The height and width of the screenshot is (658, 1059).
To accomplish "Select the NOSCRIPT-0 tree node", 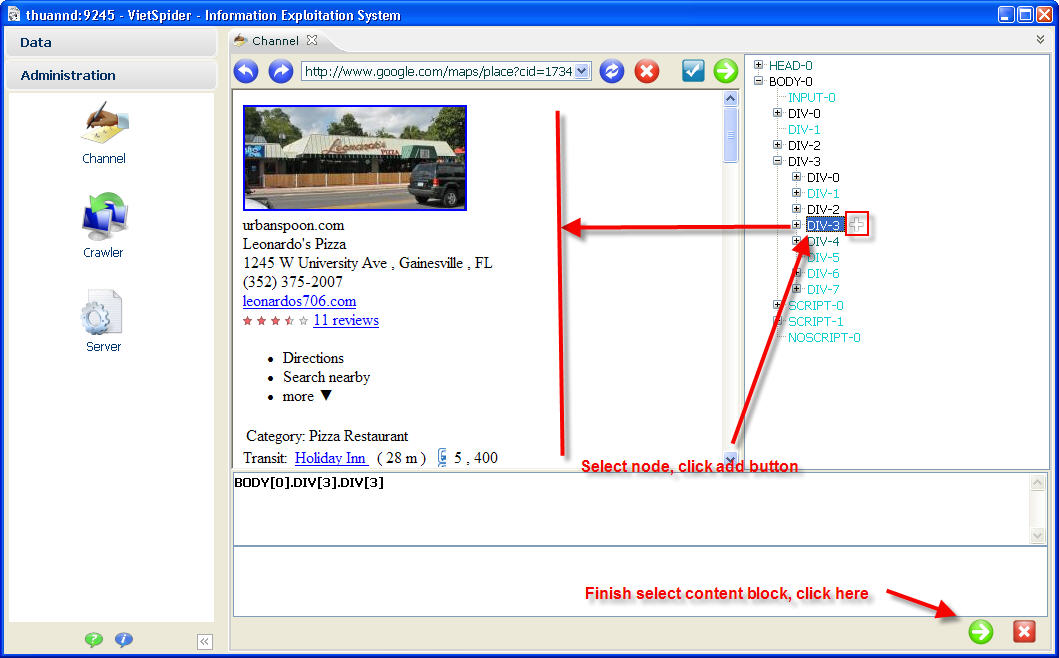I will point(824,338).
